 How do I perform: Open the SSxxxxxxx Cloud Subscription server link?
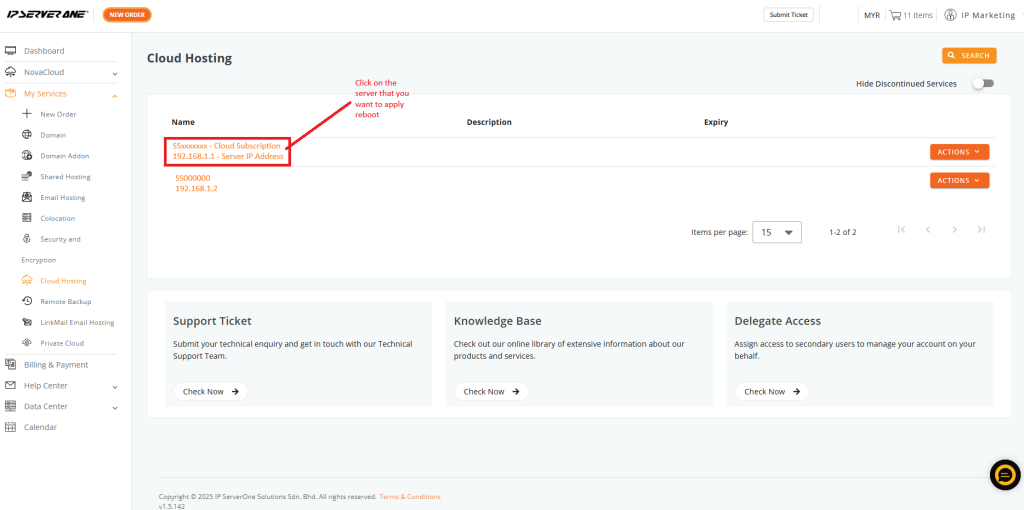(x=227, y=146)
